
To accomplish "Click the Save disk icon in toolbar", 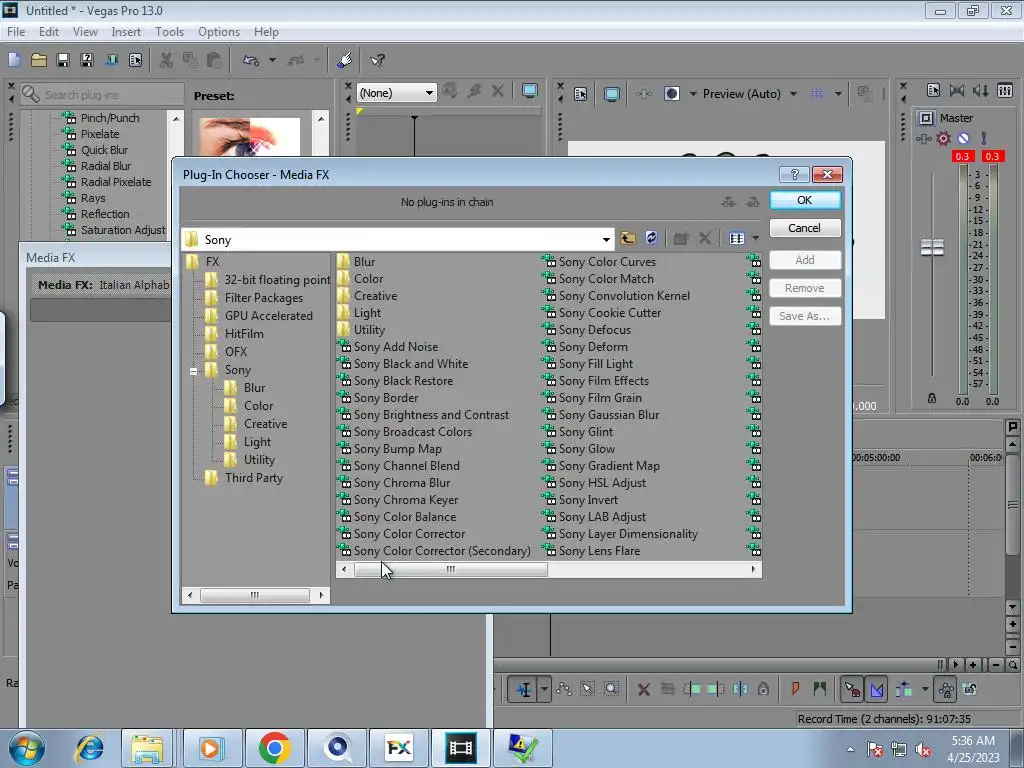I will click(63, 60).
